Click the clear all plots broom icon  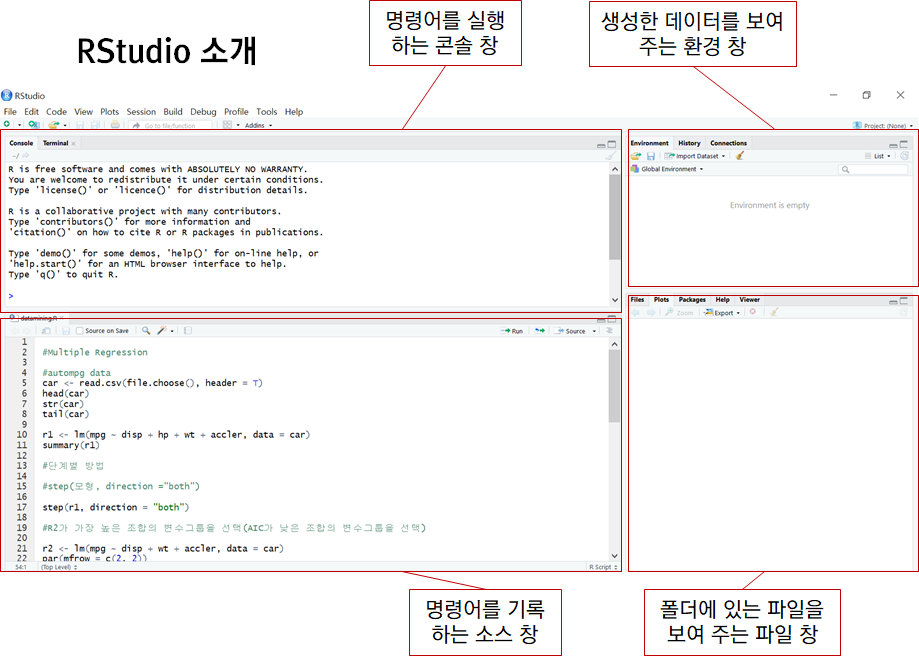(x=774, y=312)
